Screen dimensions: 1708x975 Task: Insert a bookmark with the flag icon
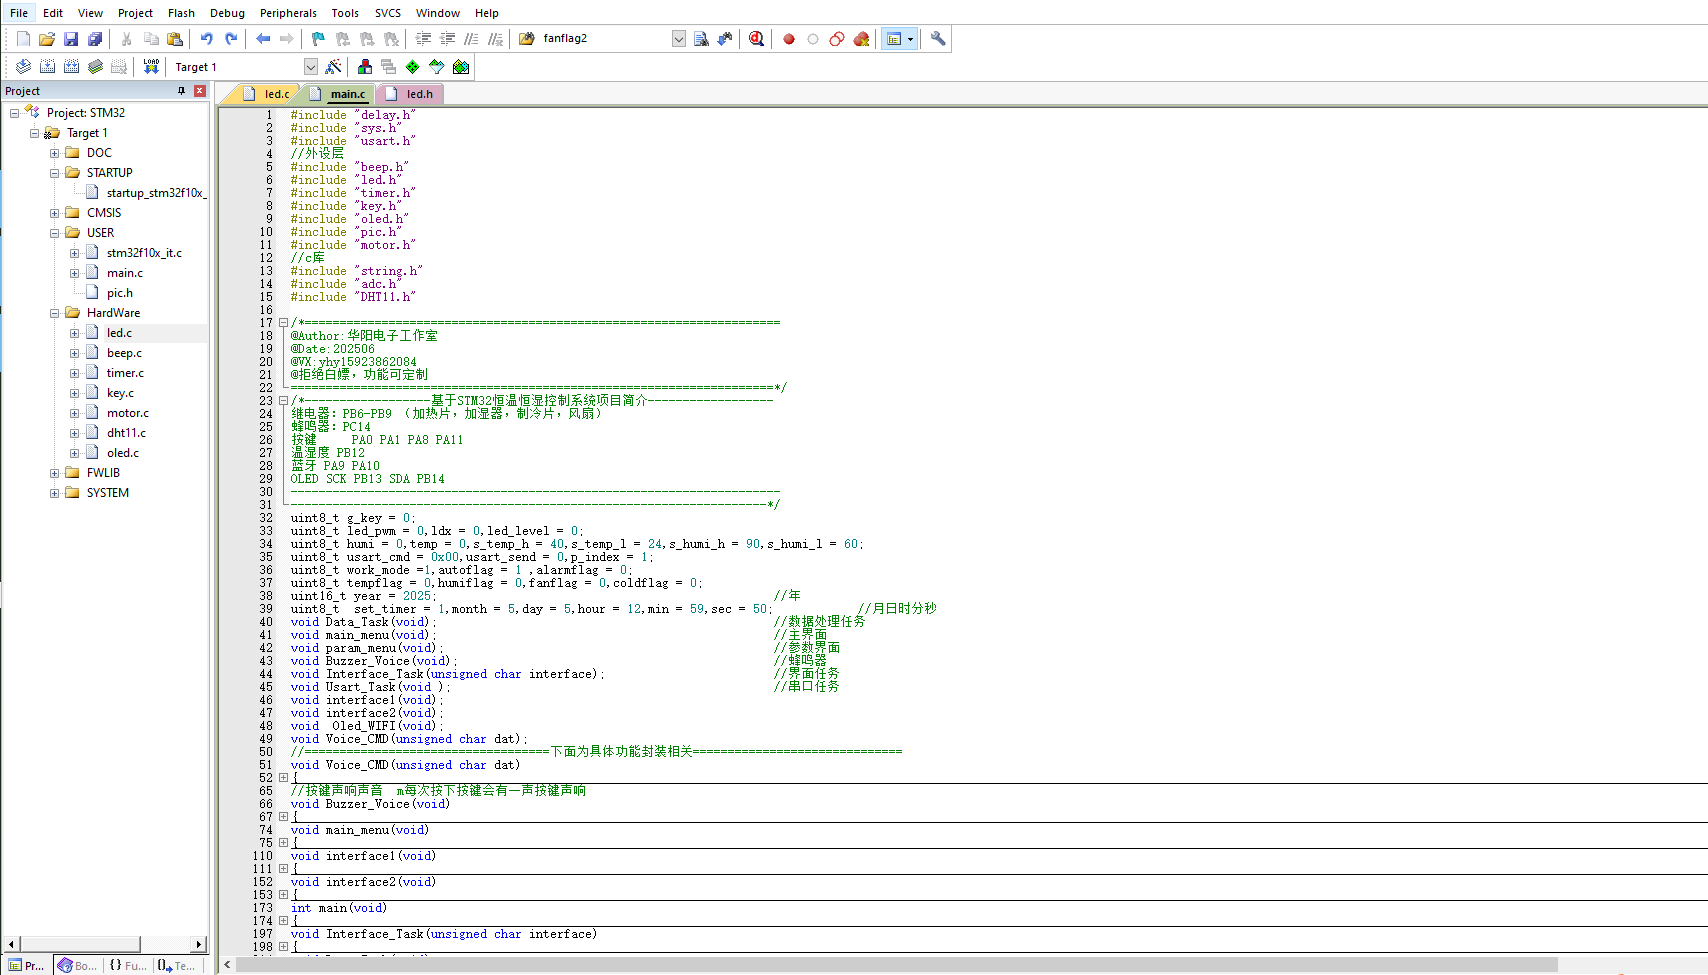point(319,39)
